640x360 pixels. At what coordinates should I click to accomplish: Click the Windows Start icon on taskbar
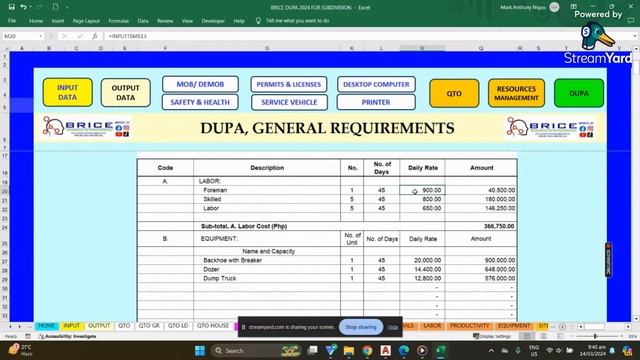point(200,351)
